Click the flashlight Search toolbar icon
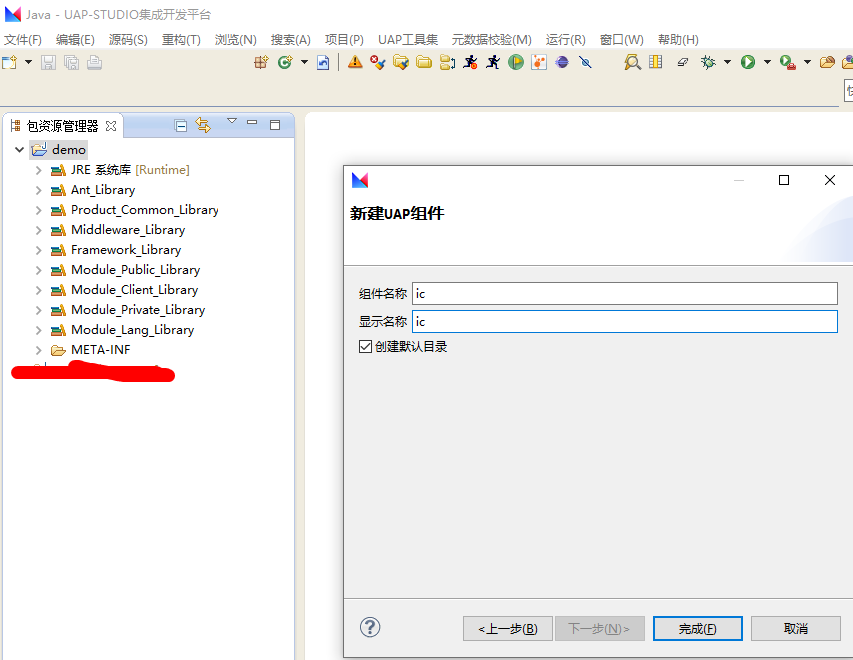 632,62
